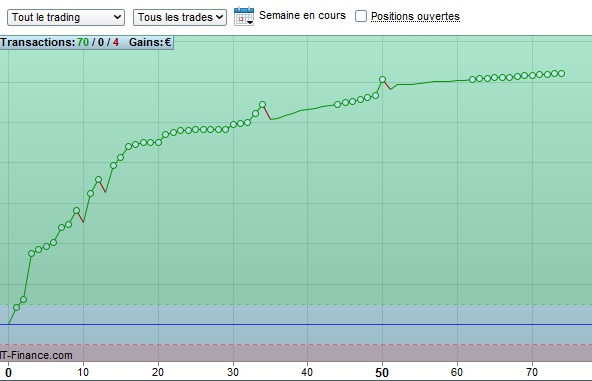Click the winning transactions count '70'
Screen dimensions: 592x381
(83, 42)
